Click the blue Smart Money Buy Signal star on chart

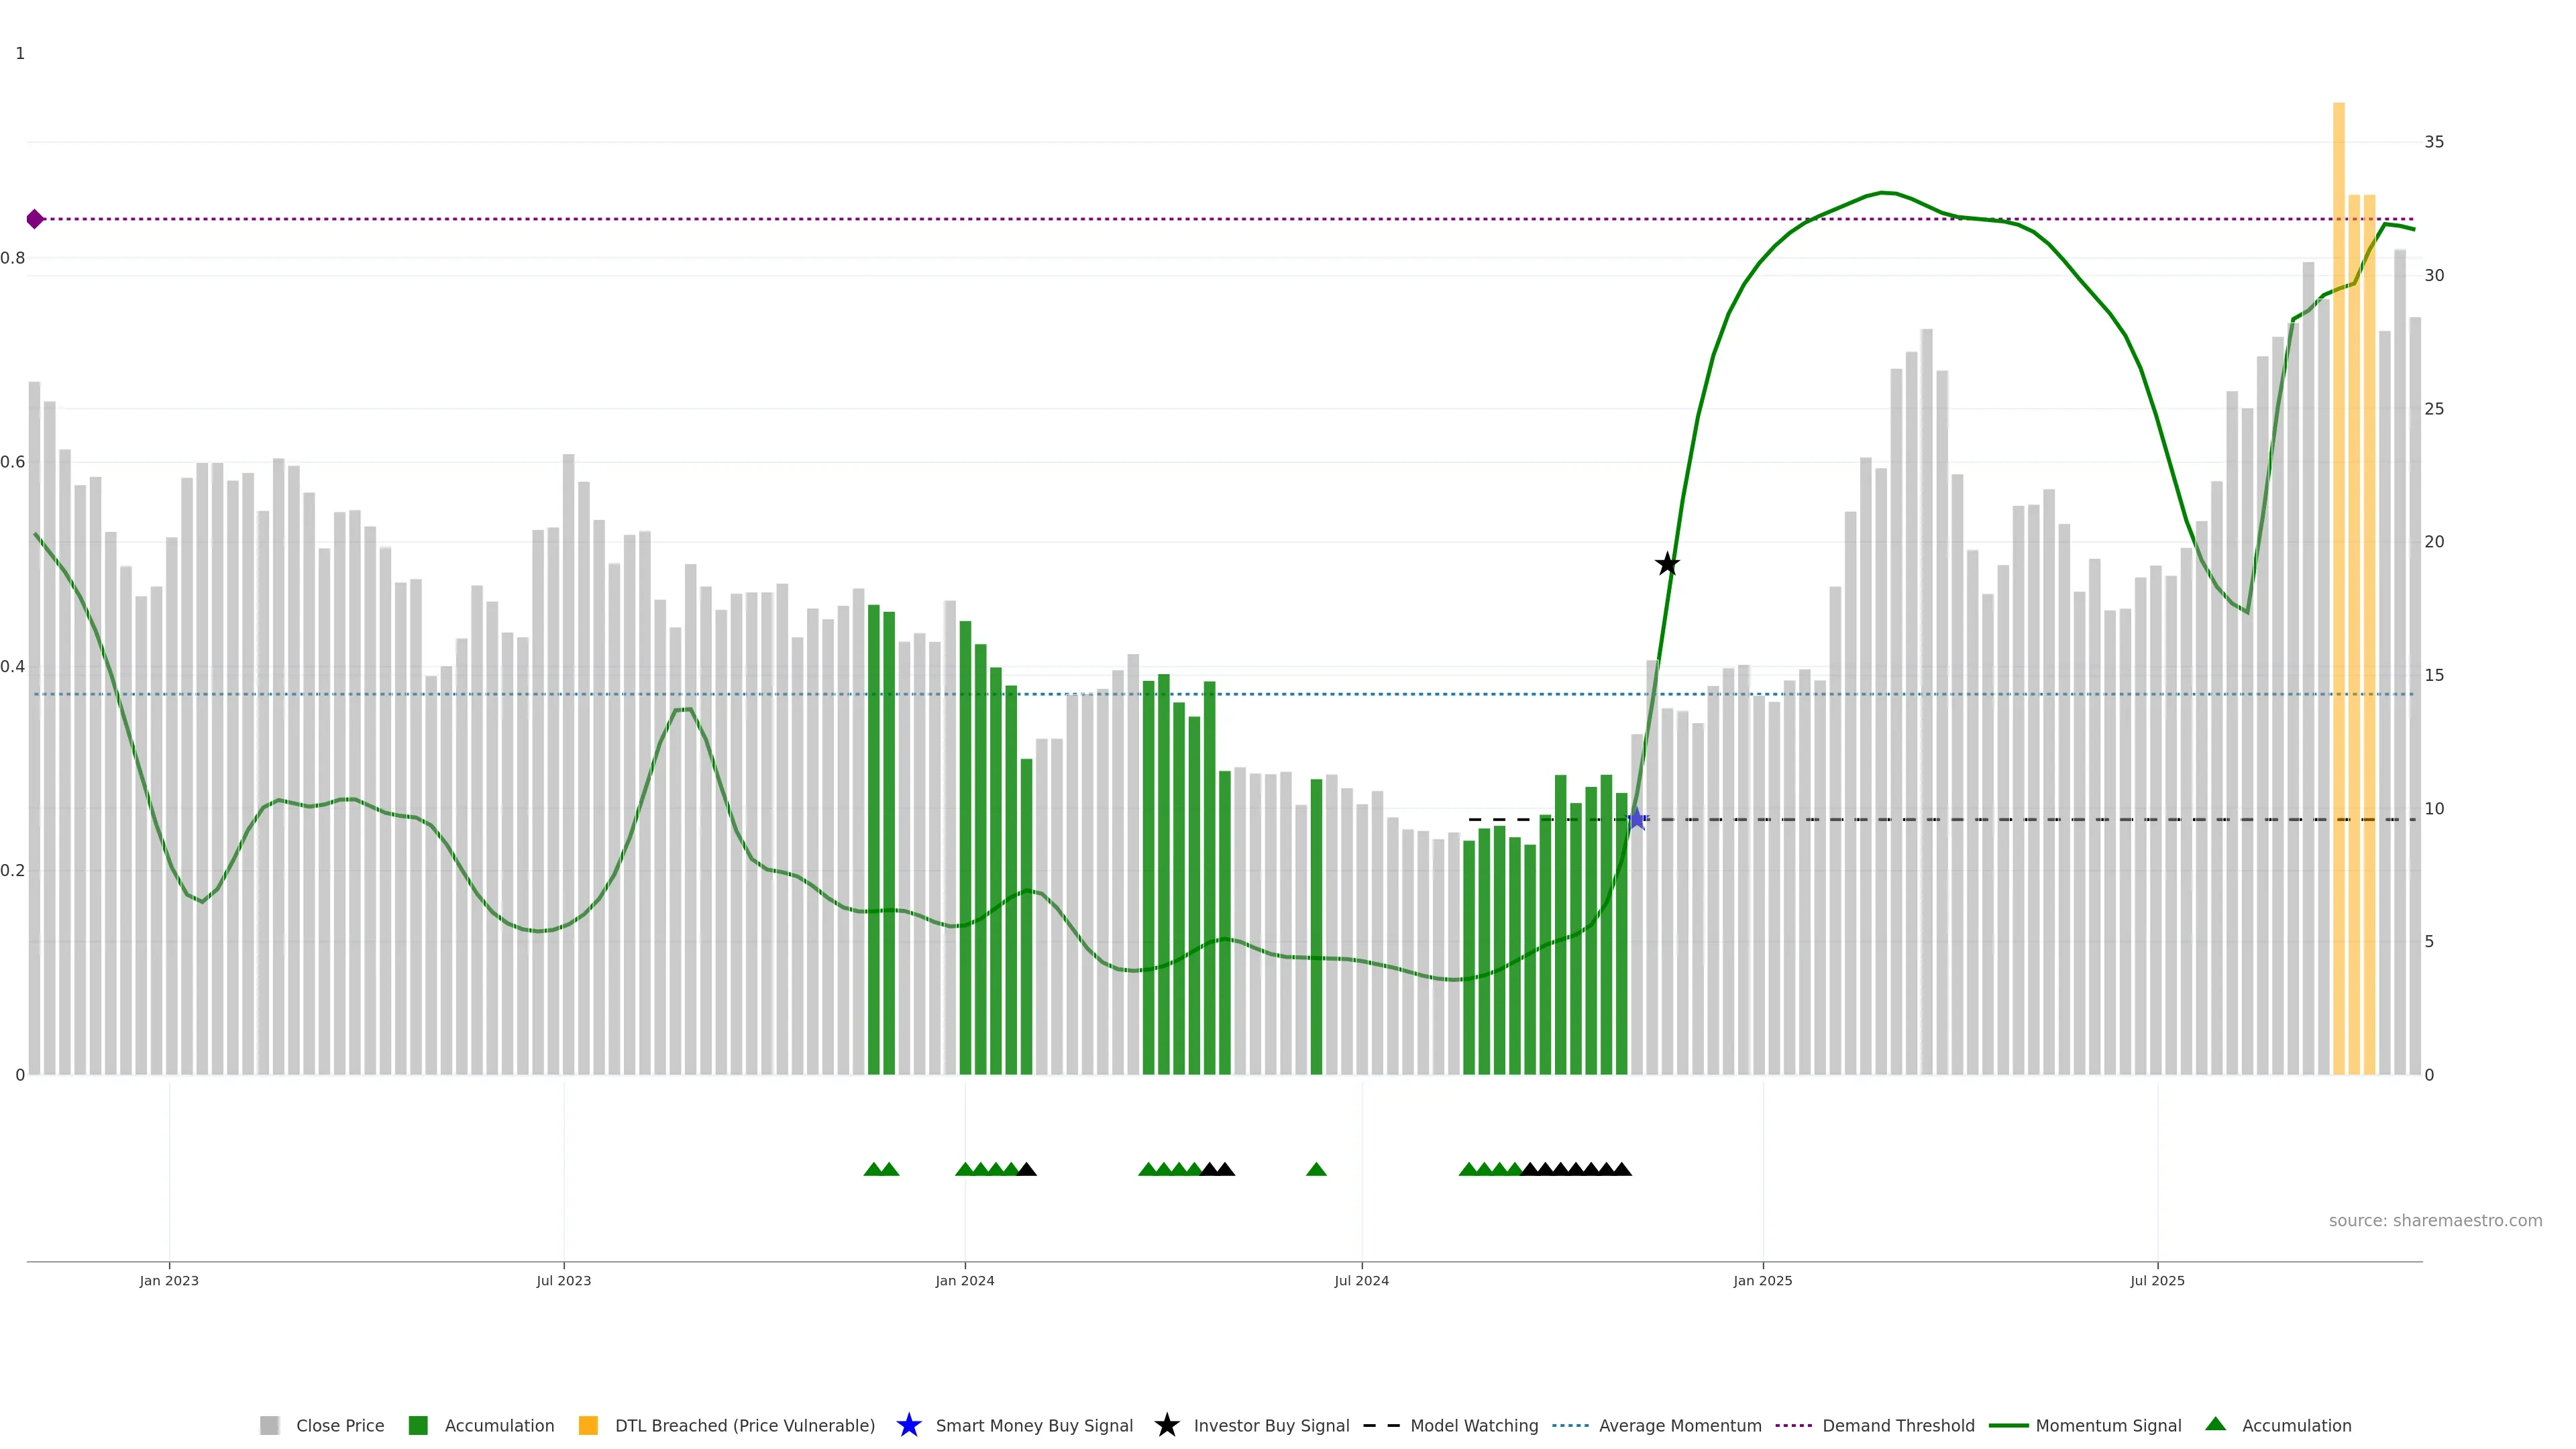pyautogui.click(x=1637, y=819)
